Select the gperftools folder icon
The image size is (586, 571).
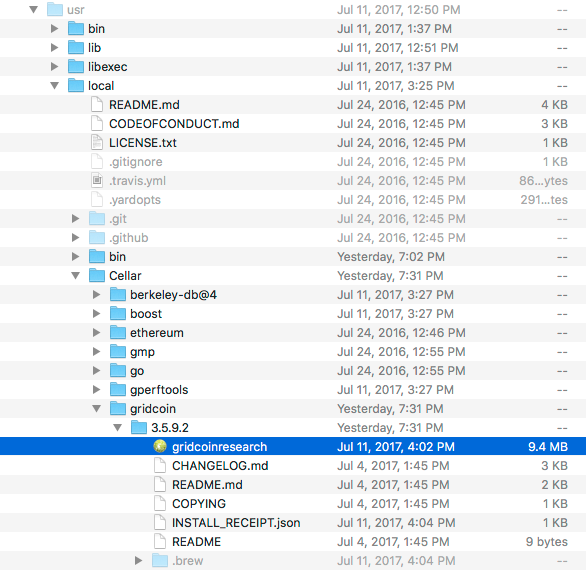(118, 390)
